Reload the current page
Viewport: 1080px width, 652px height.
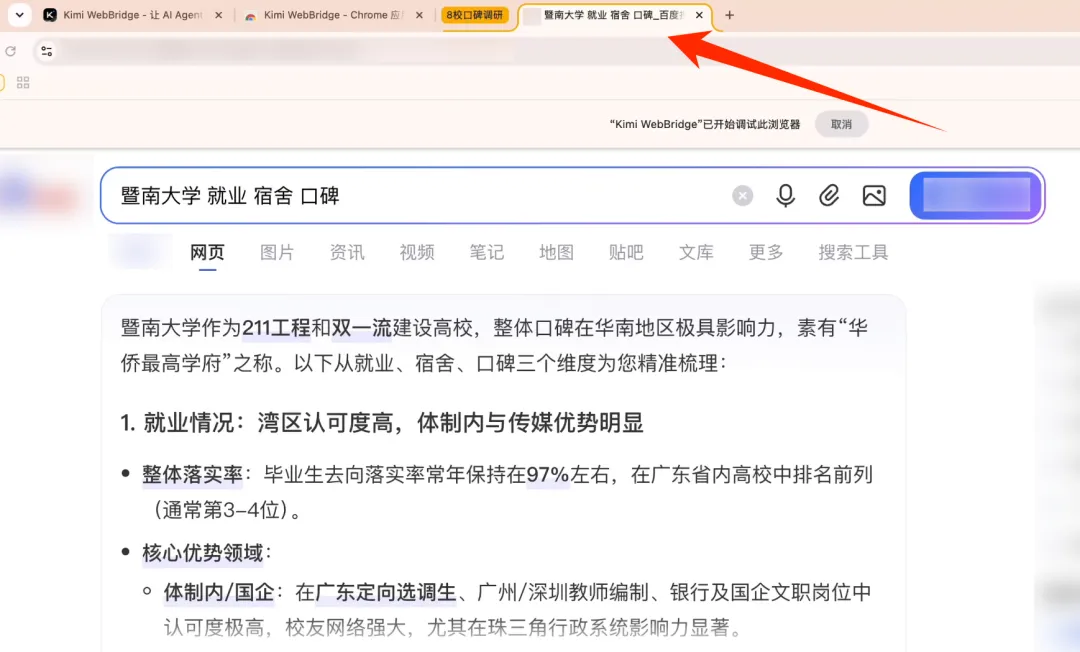pyautogui.click(x=10, y=51)
